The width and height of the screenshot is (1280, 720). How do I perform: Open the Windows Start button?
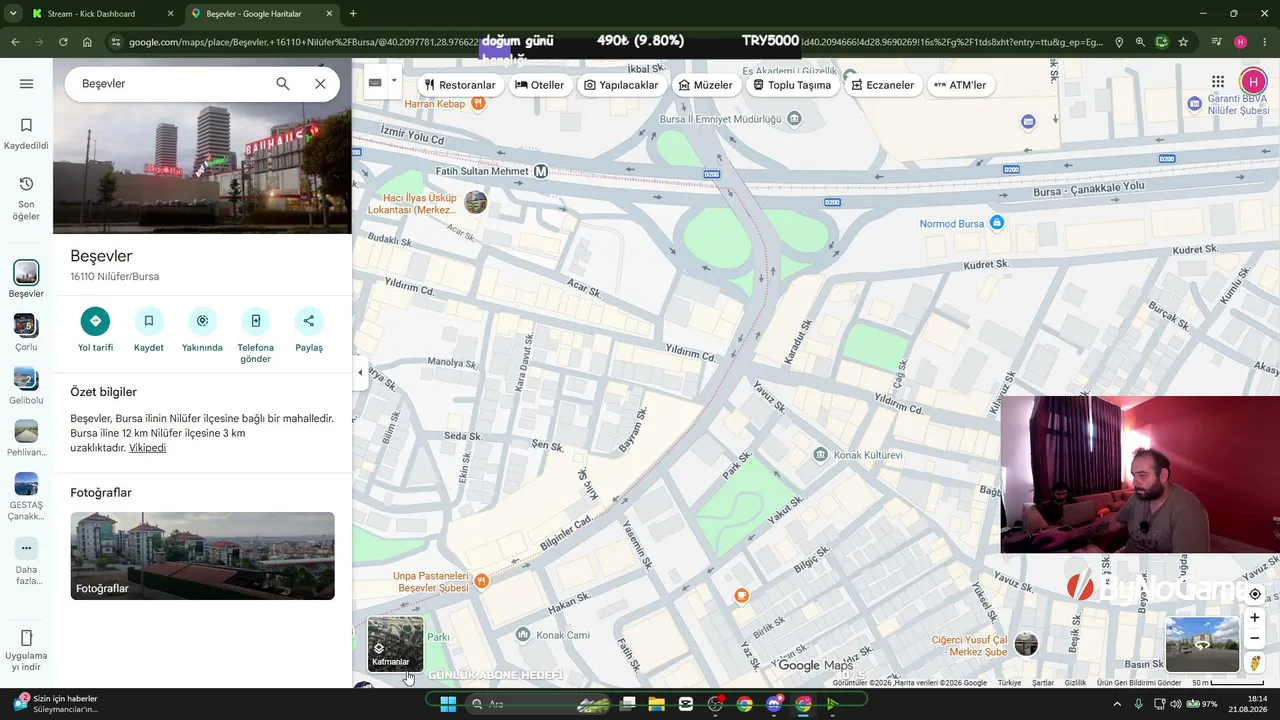448,704
